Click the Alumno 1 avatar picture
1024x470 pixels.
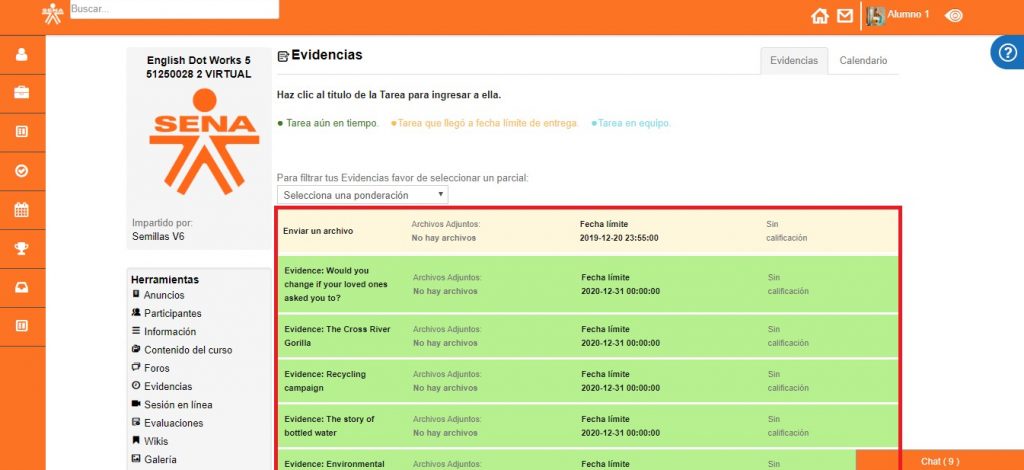pyautogui.click(x=875, y=16)
